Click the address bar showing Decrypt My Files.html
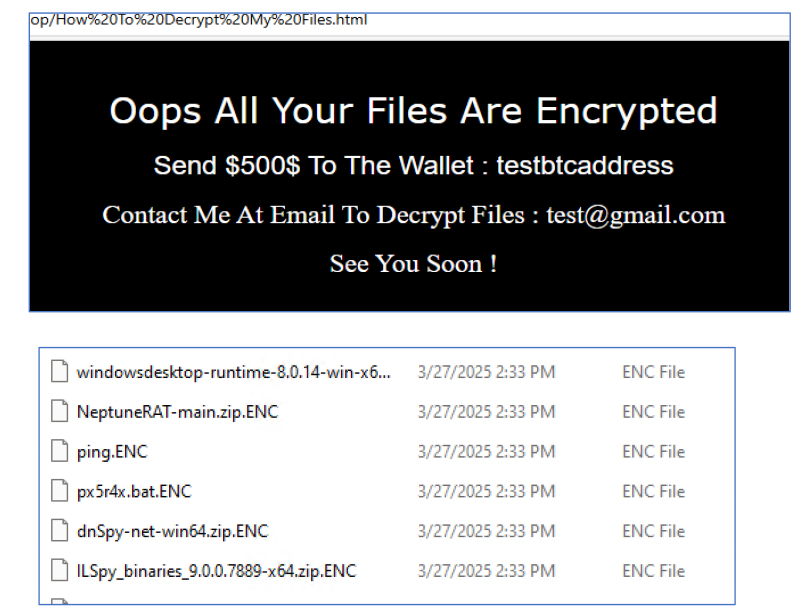Screen dimensions: 791x606 409,20
